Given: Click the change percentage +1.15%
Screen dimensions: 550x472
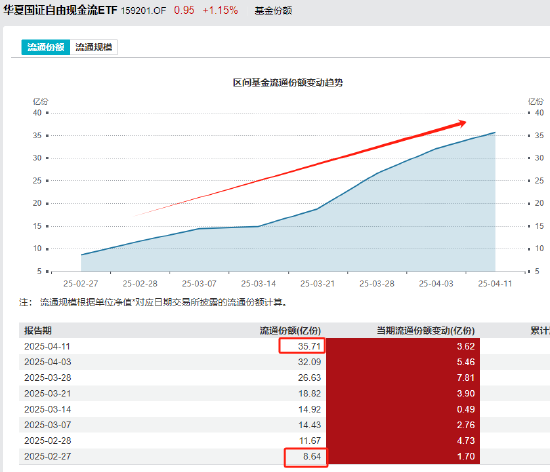Looking at the screenshot, I should [x=220, y=10].
